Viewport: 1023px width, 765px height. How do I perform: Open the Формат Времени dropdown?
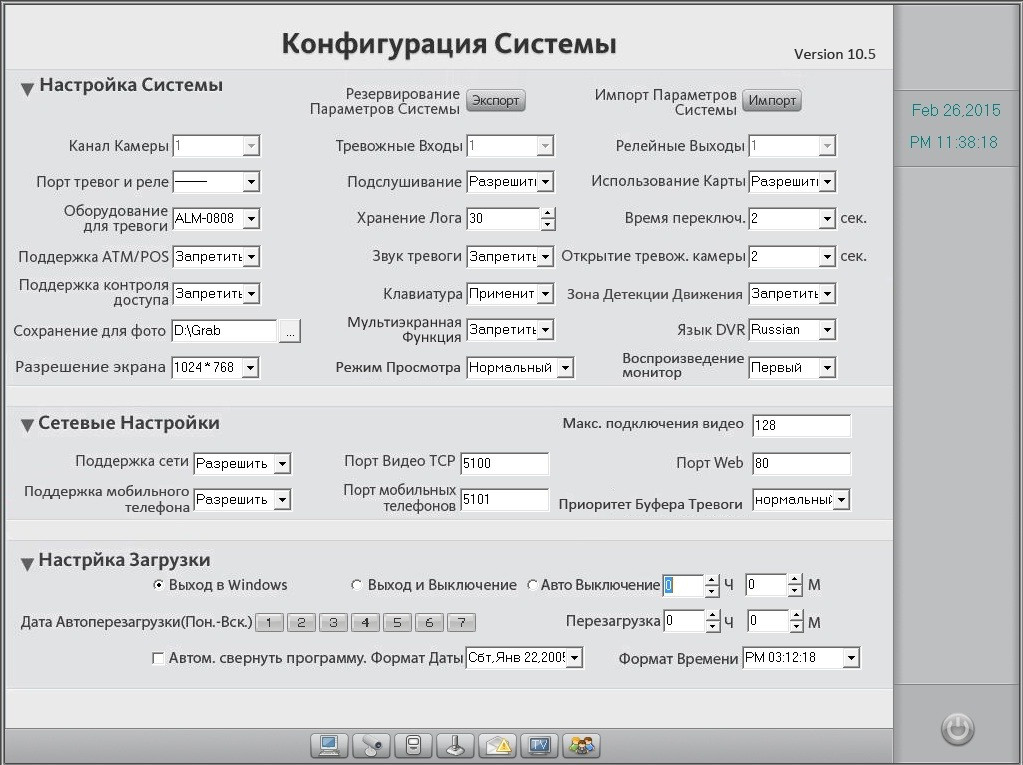(851, 658)
